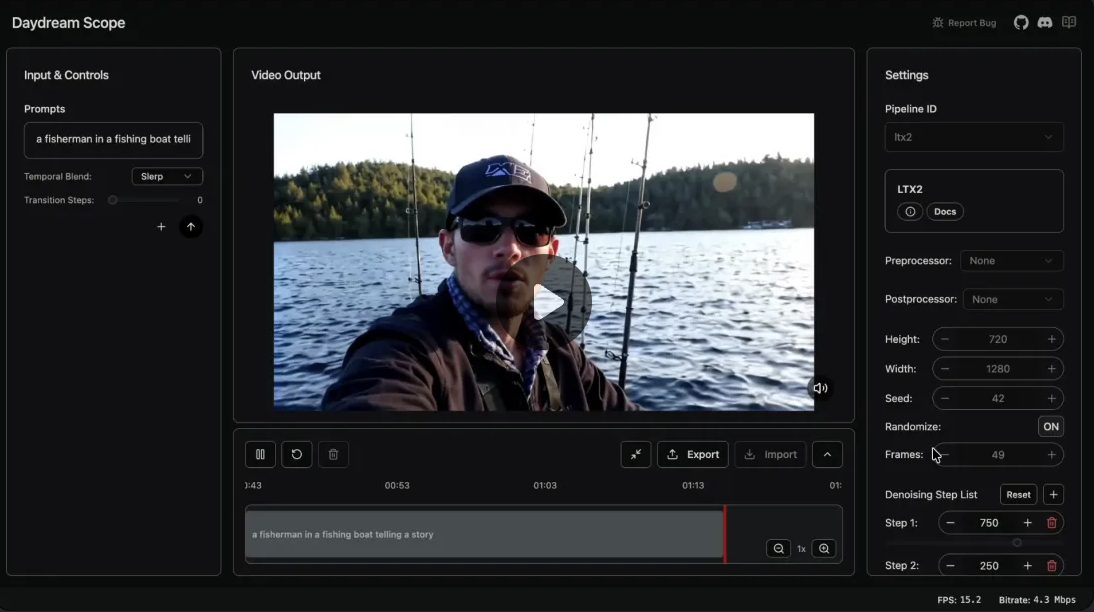Delete the timeline clip with trash icon
Image resolution: width=1094 pixels, height=612 pixels.
click(x=333, y=454)
